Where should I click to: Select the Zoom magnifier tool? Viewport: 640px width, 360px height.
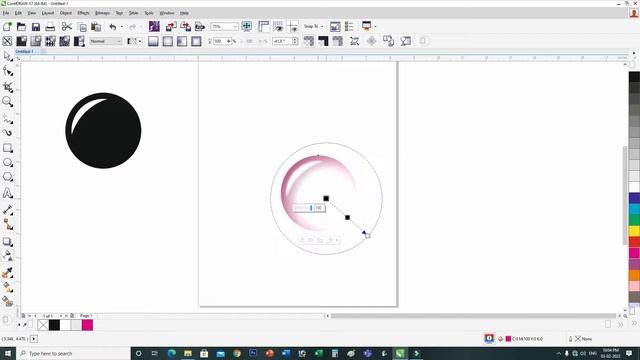coord(7,102)
